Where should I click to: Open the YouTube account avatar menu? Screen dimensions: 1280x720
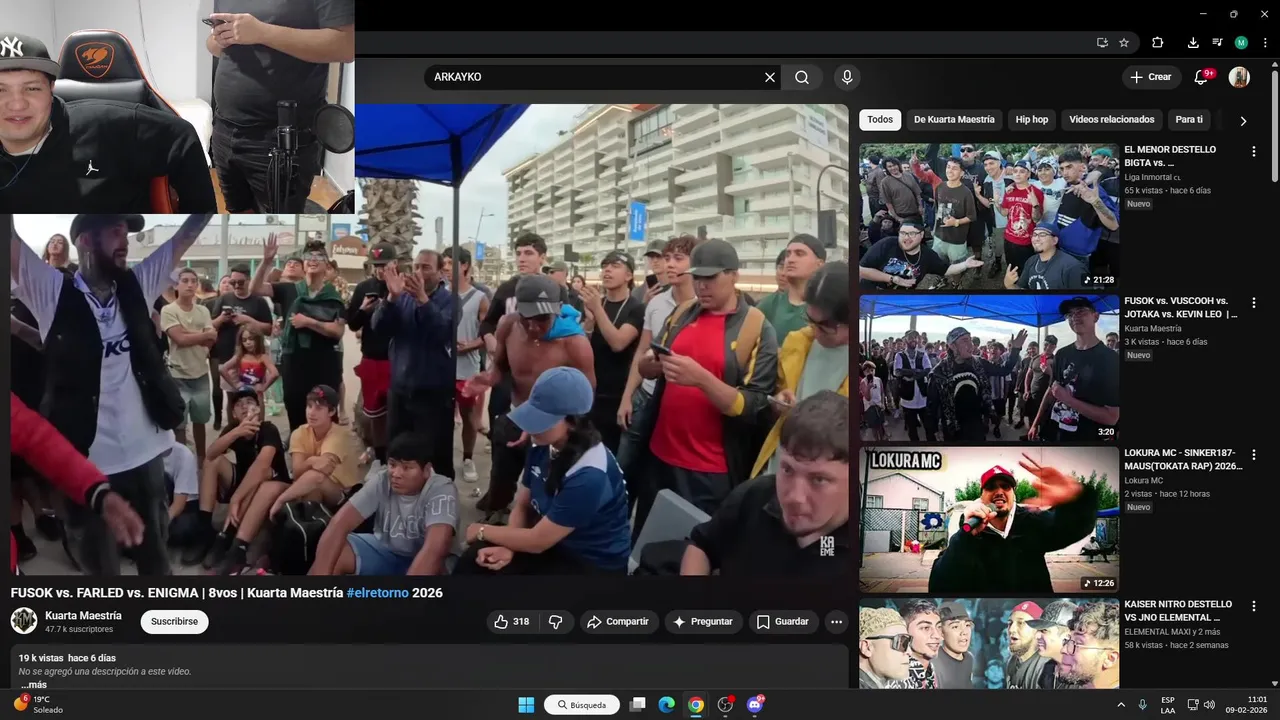coord(1239,77)
